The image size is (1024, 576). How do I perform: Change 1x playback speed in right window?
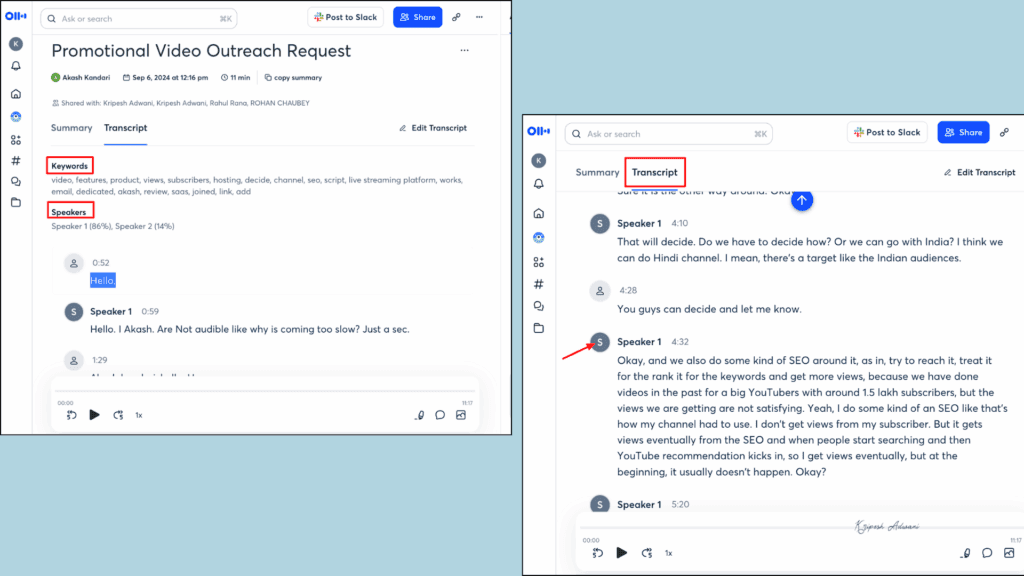[668, 553]
